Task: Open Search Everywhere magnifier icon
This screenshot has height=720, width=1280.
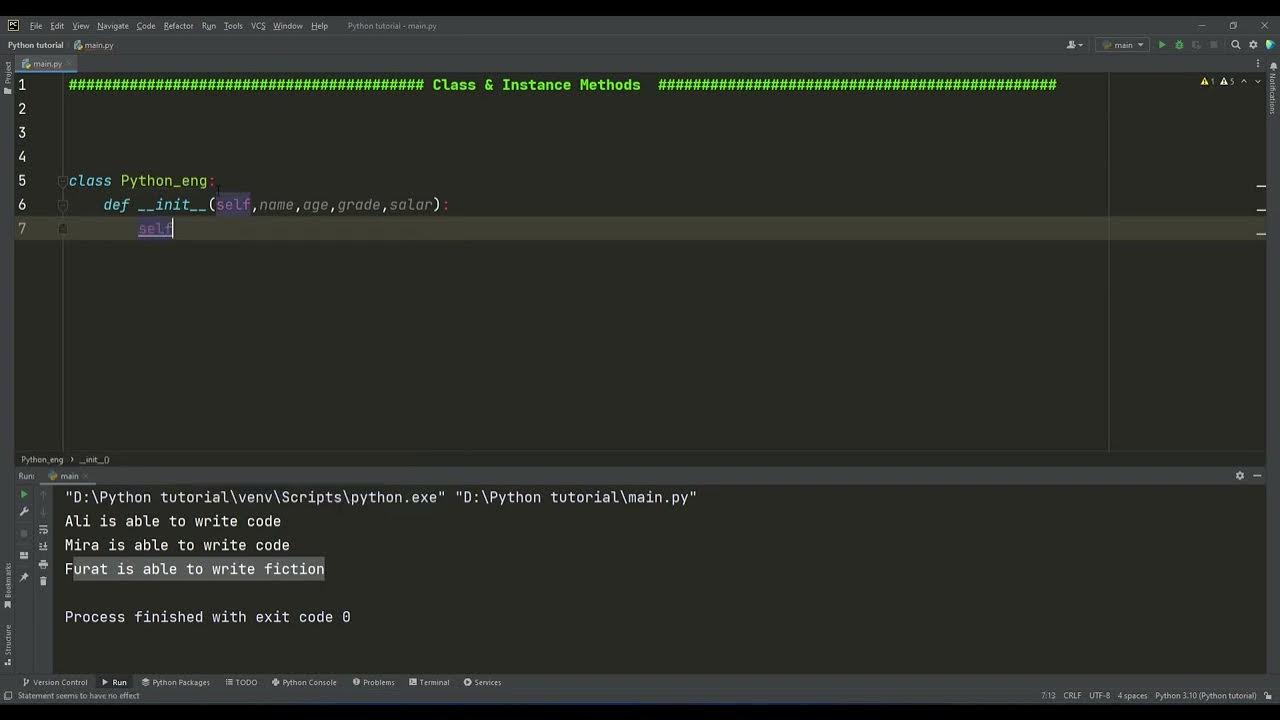Action: coord(1236,45)
